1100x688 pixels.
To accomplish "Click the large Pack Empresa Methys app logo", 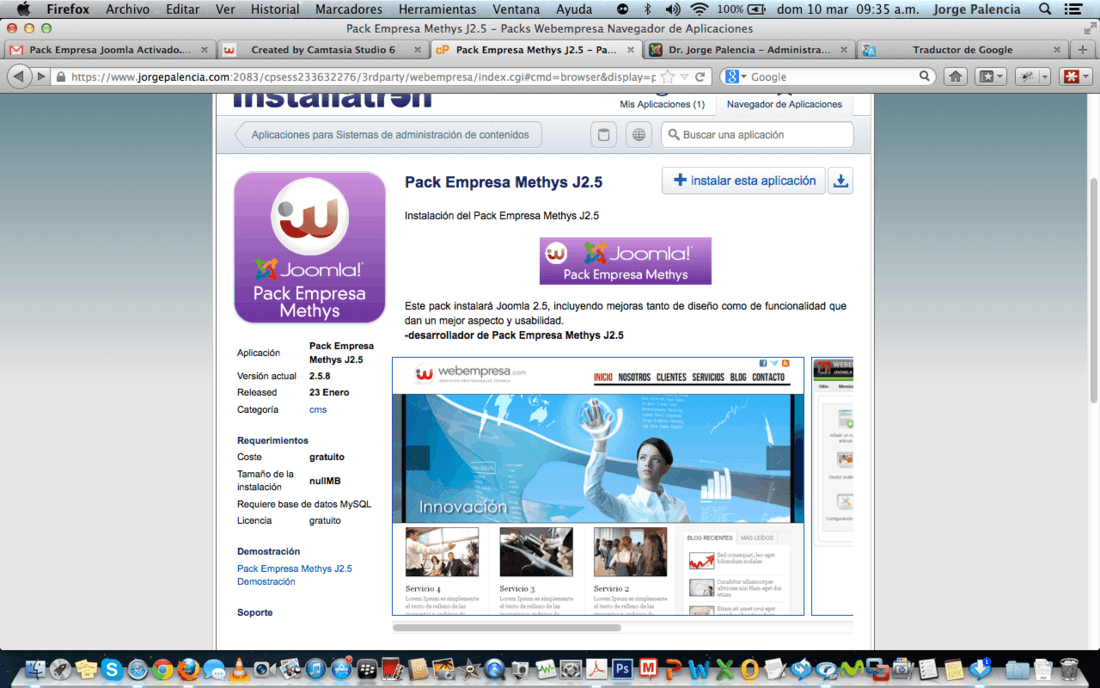I will pos(309,248).
